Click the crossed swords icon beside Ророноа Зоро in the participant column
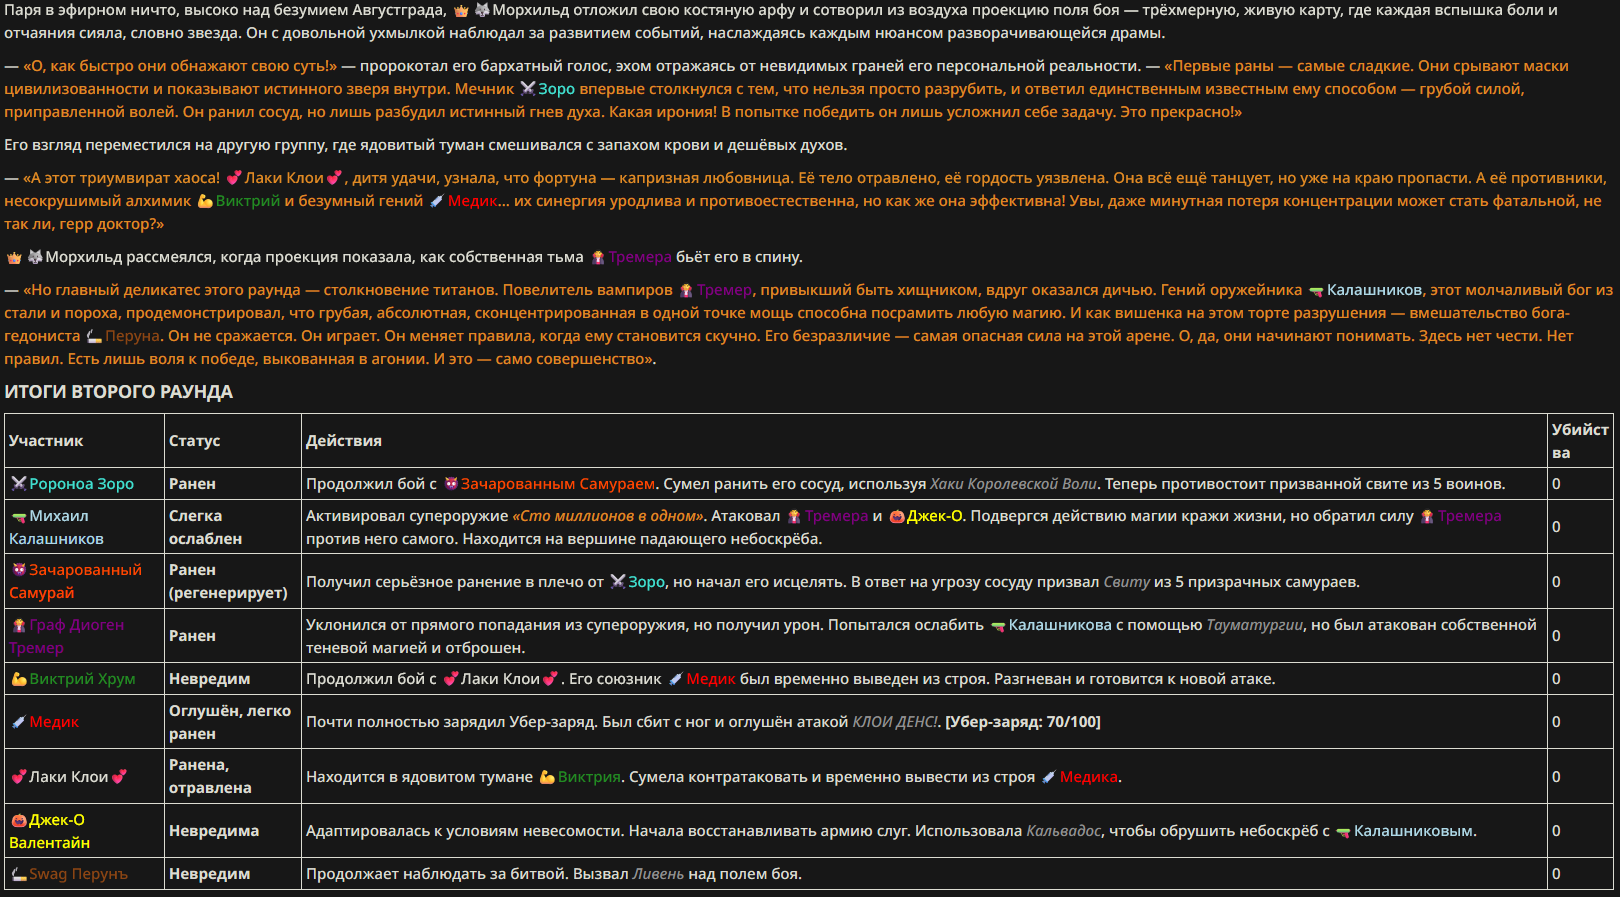The height and width of the screenshot is (897, 1620). (18, 484)
